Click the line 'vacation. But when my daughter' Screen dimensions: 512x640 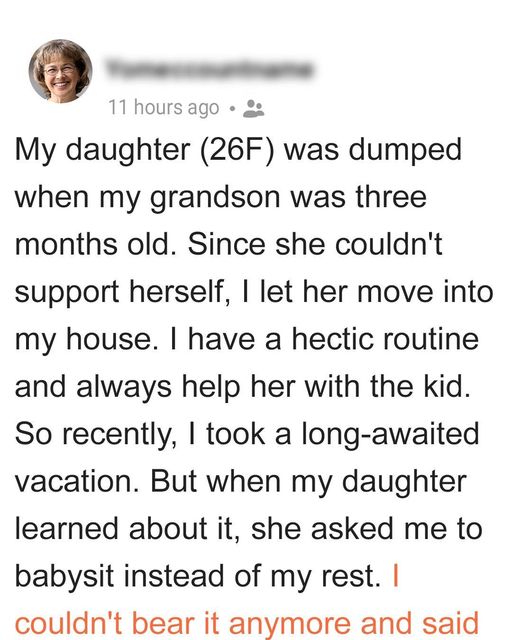[x=240, y=482]
